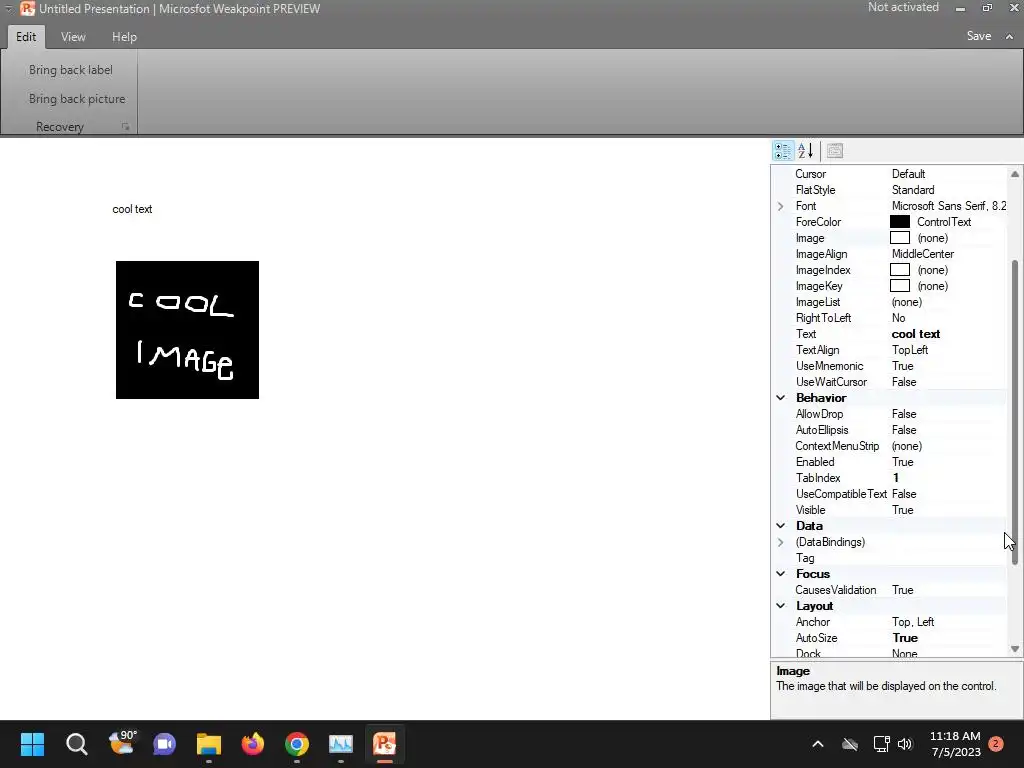Collapse the Data category
The width and height of the screenshot is (1024, 768).
(x=780, y=526)
